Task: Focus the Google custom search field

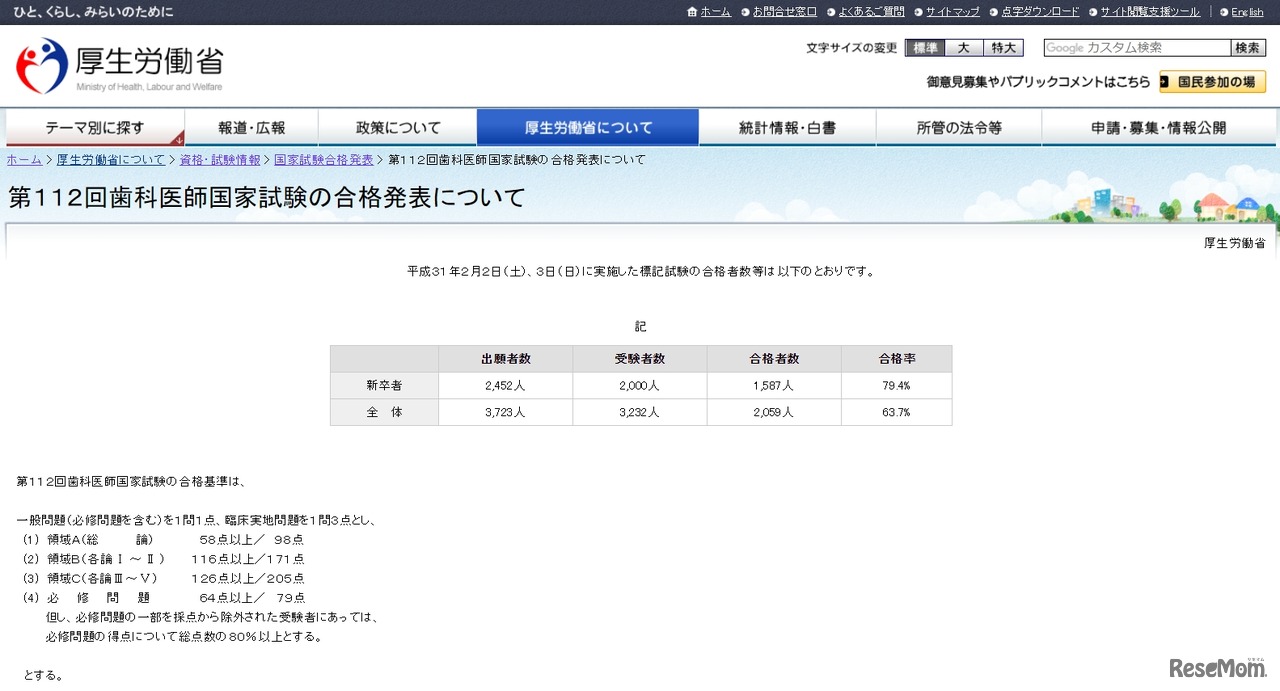Action: tap(1136, 48)
